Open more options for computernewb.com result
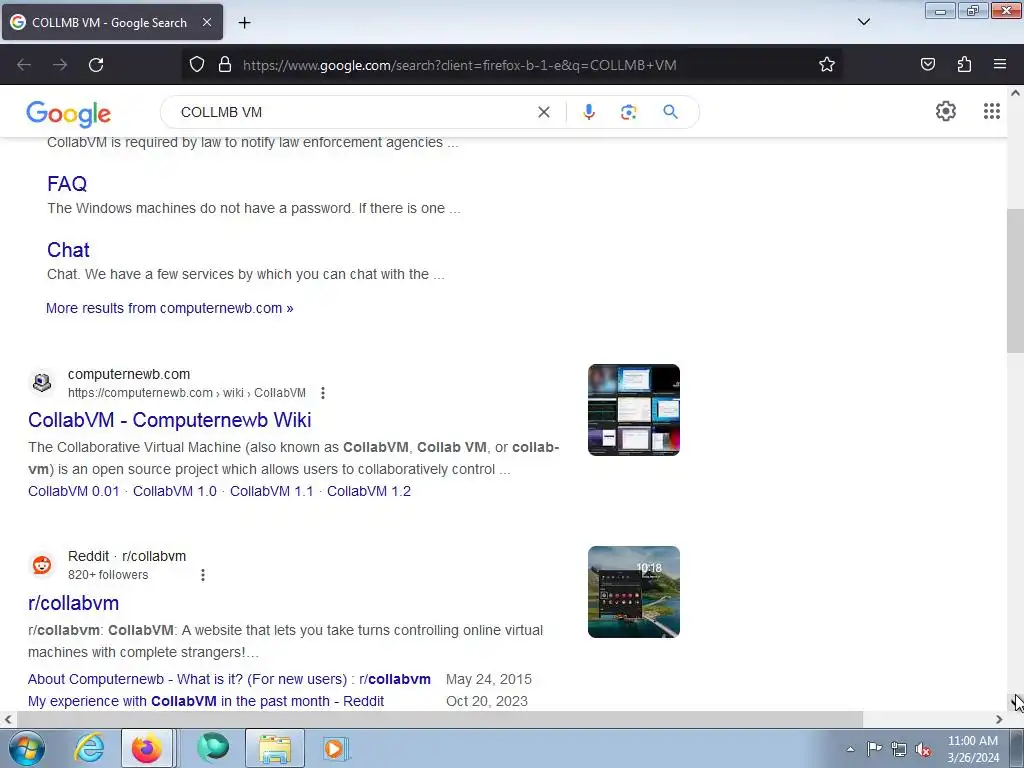 (x=323, y=392)
